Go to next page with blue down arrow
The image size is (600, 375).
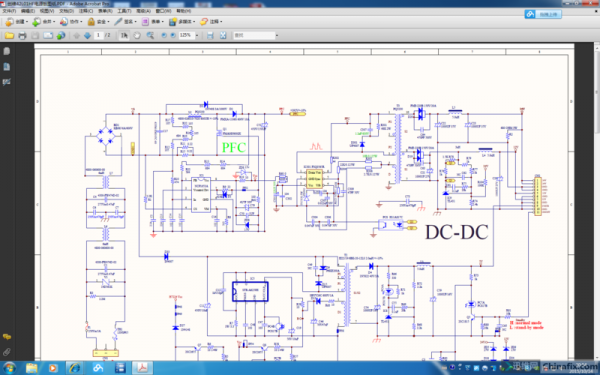pyautogui.click(x=88, y=36)
